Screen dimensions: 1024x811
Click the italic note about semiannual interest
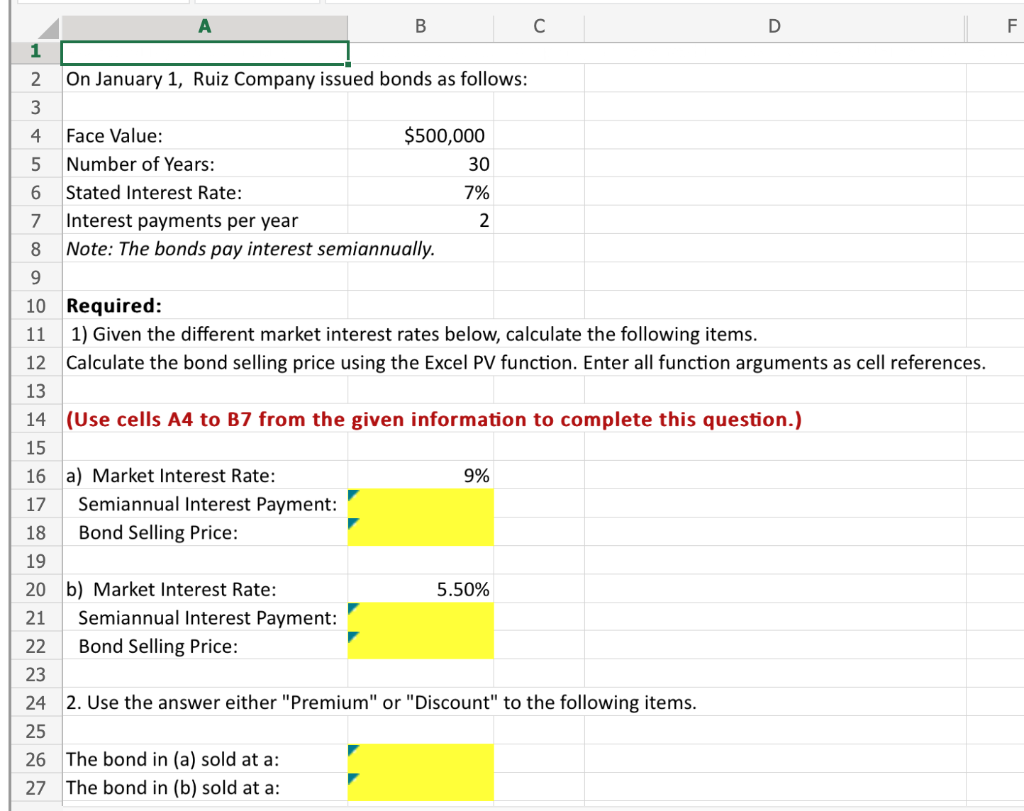point(250,249)
